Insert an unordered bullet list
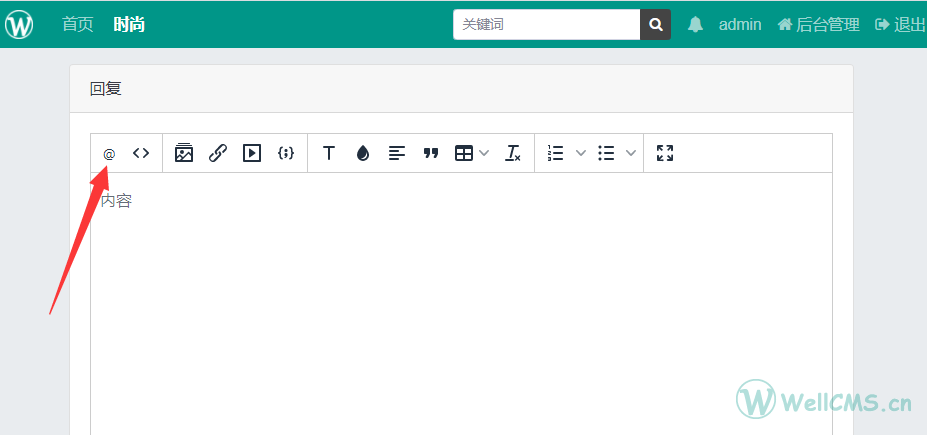 coord(606,154)
